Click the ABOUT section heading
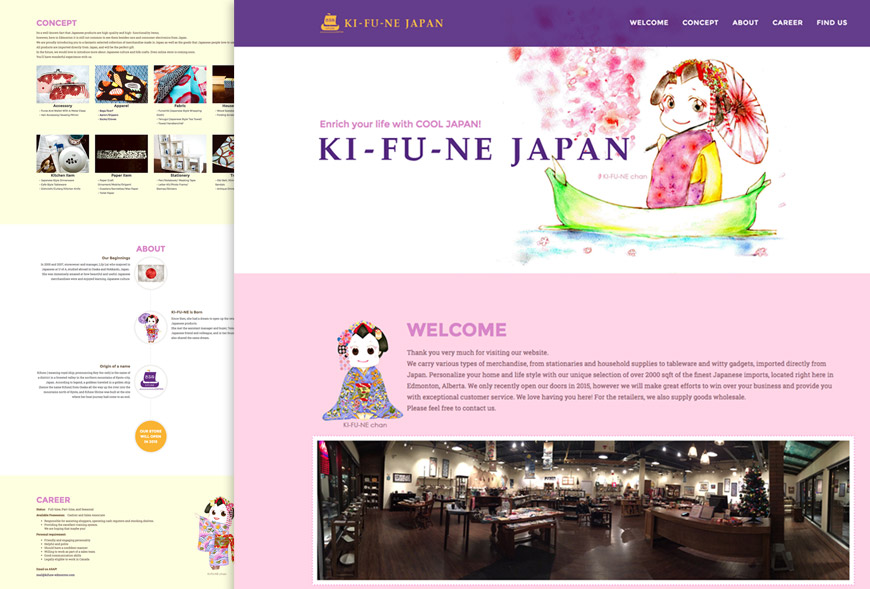 150,249
